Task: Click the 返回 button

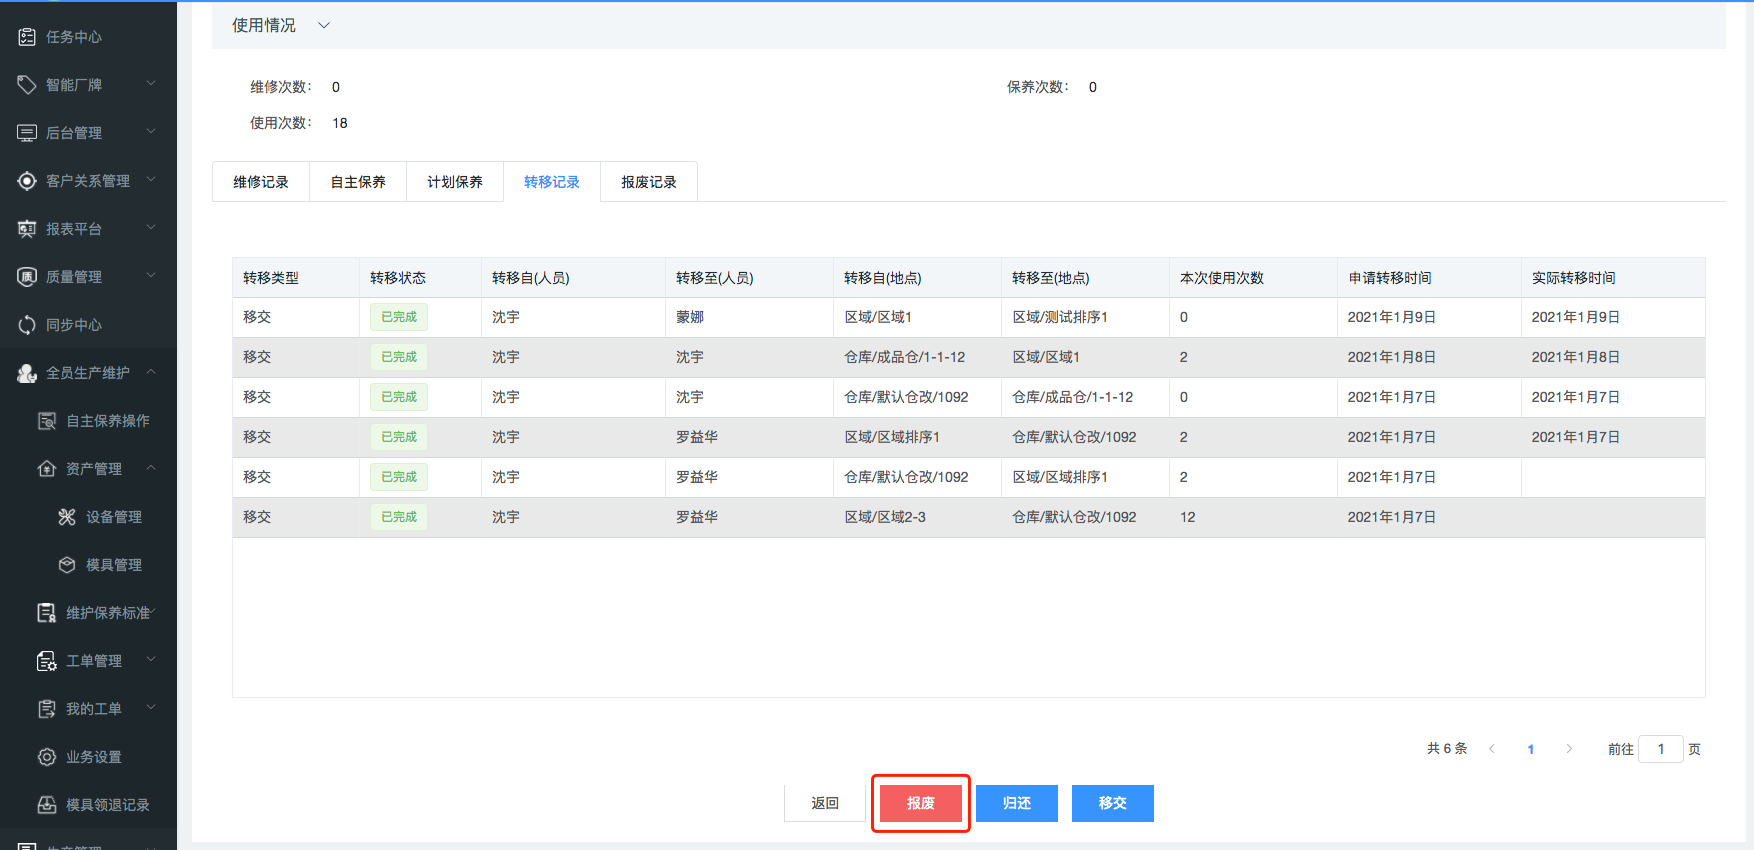Action: click(x=825, y=803)
